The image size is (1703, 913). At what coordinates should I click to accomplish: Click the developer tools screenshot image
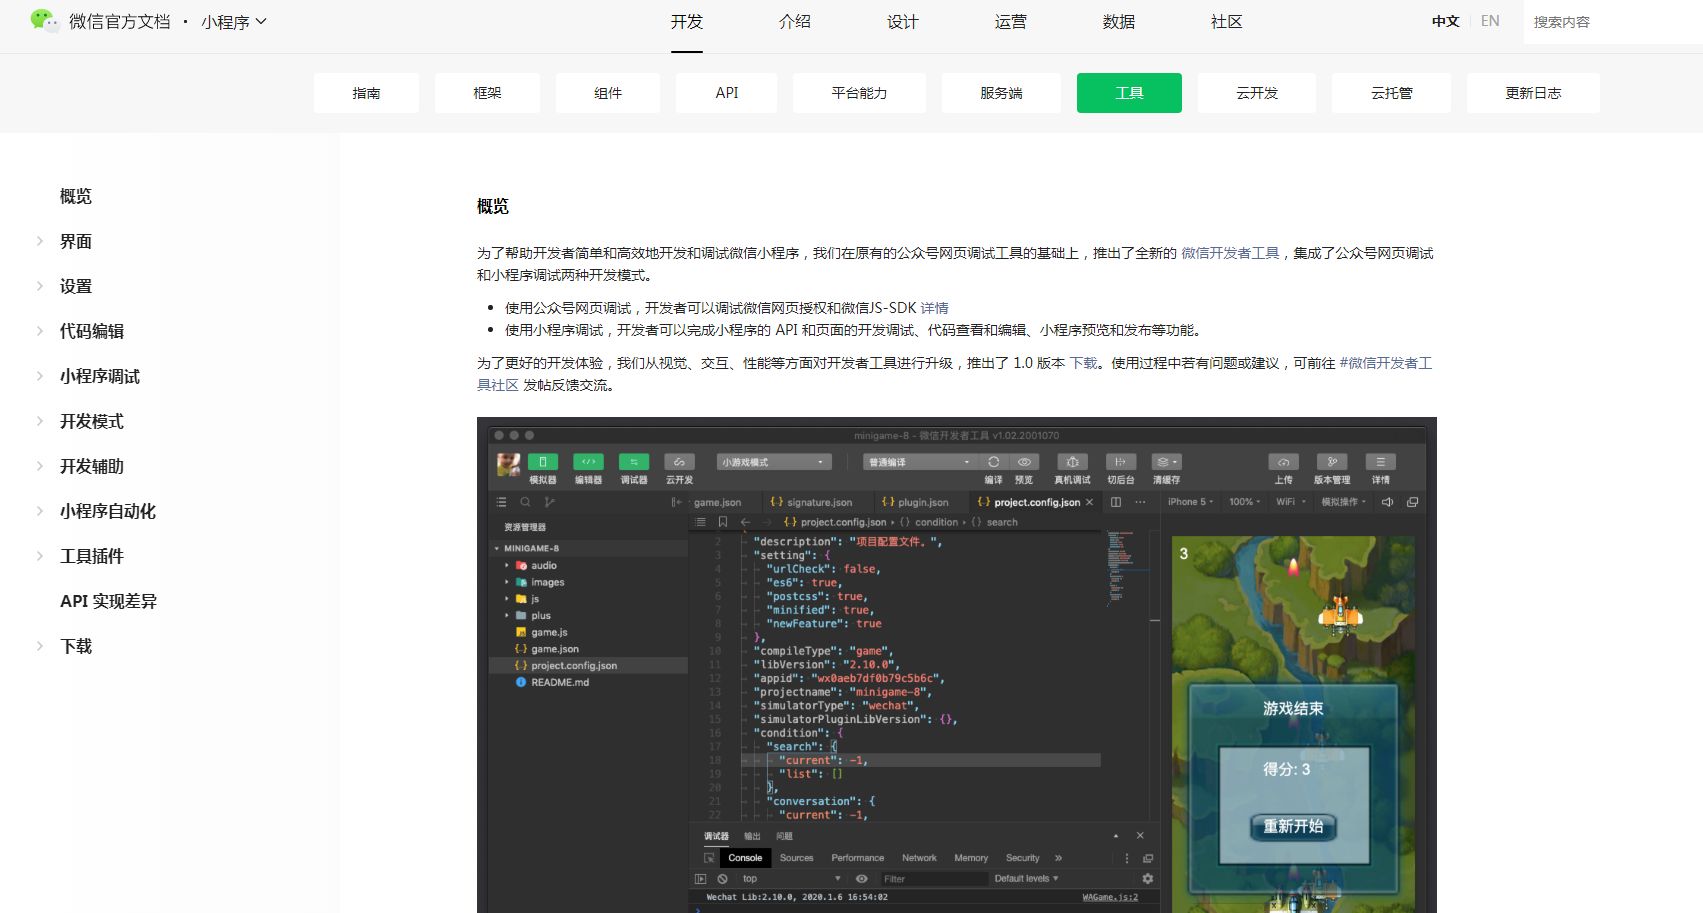coord(957,665)
